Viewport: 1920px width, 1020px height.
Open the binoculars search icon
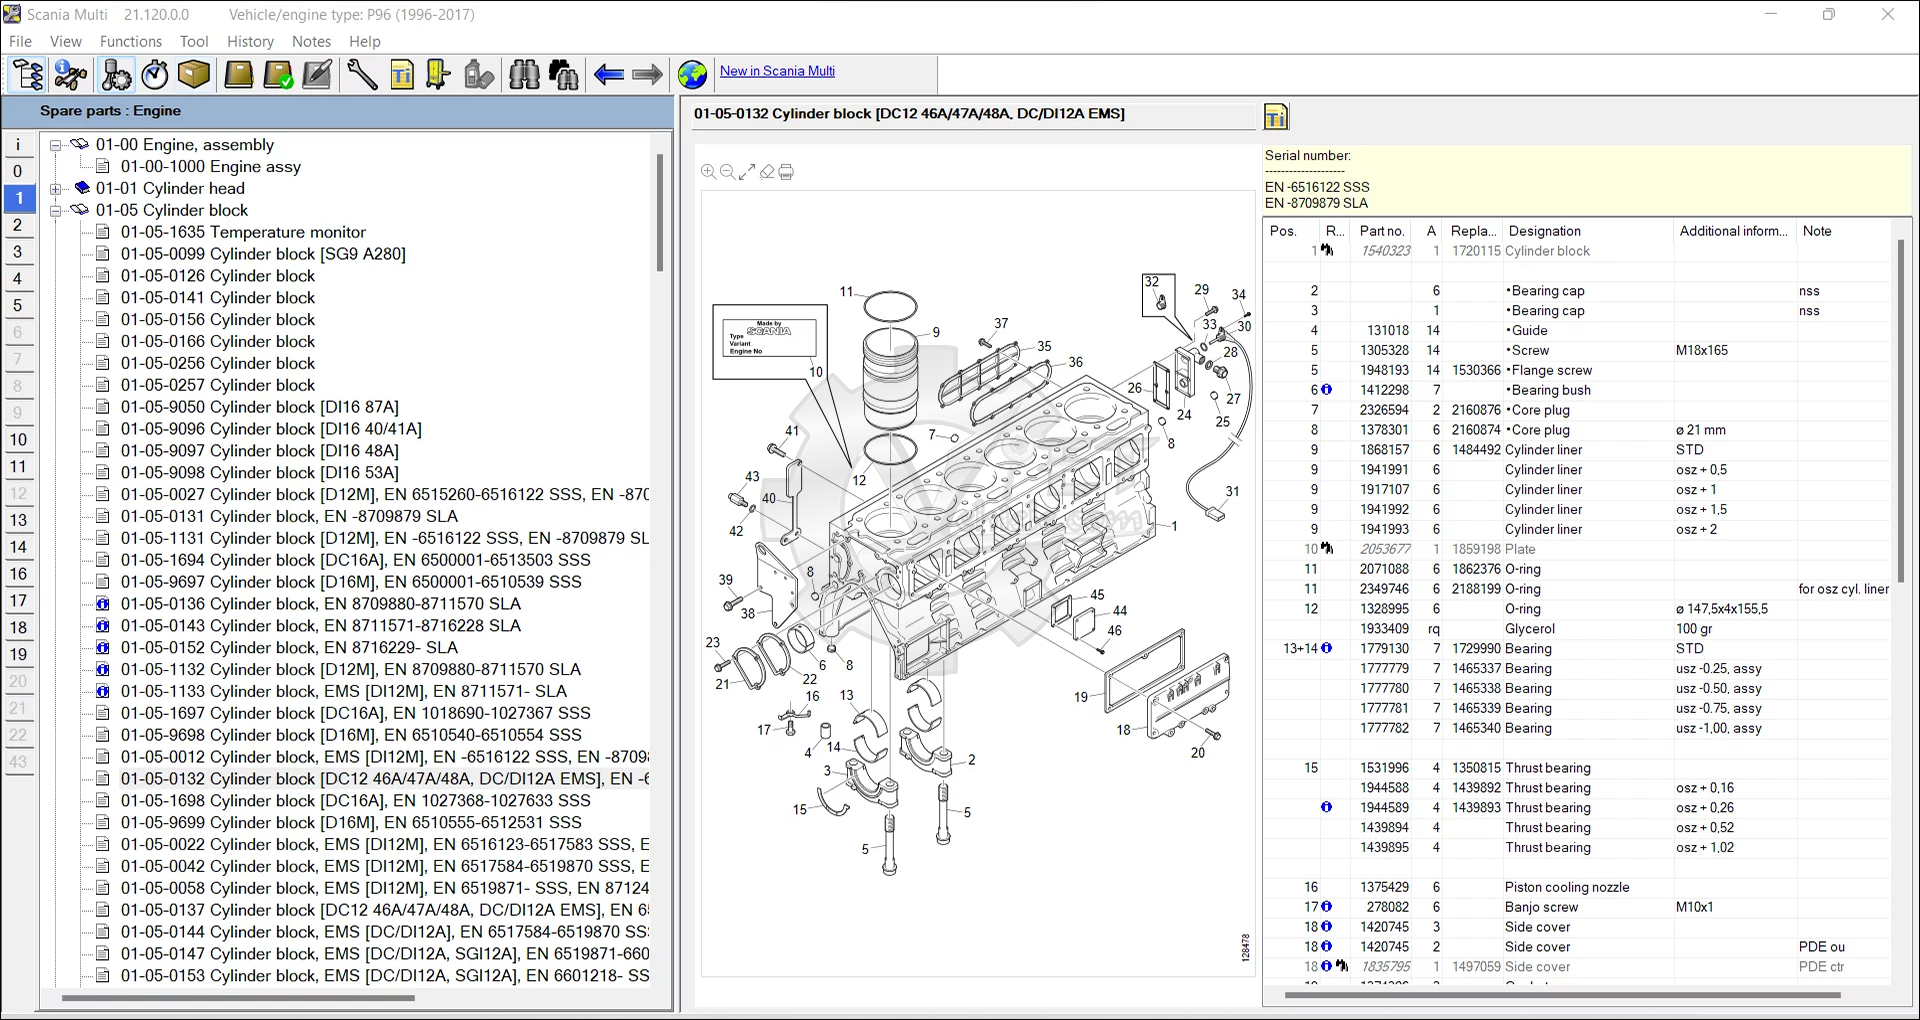coord(524,75)
